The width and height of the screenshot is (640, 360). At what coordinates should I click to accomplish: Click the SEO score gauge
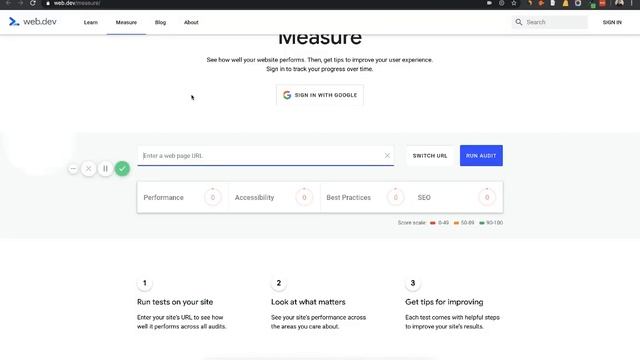(x=487, y=197)
